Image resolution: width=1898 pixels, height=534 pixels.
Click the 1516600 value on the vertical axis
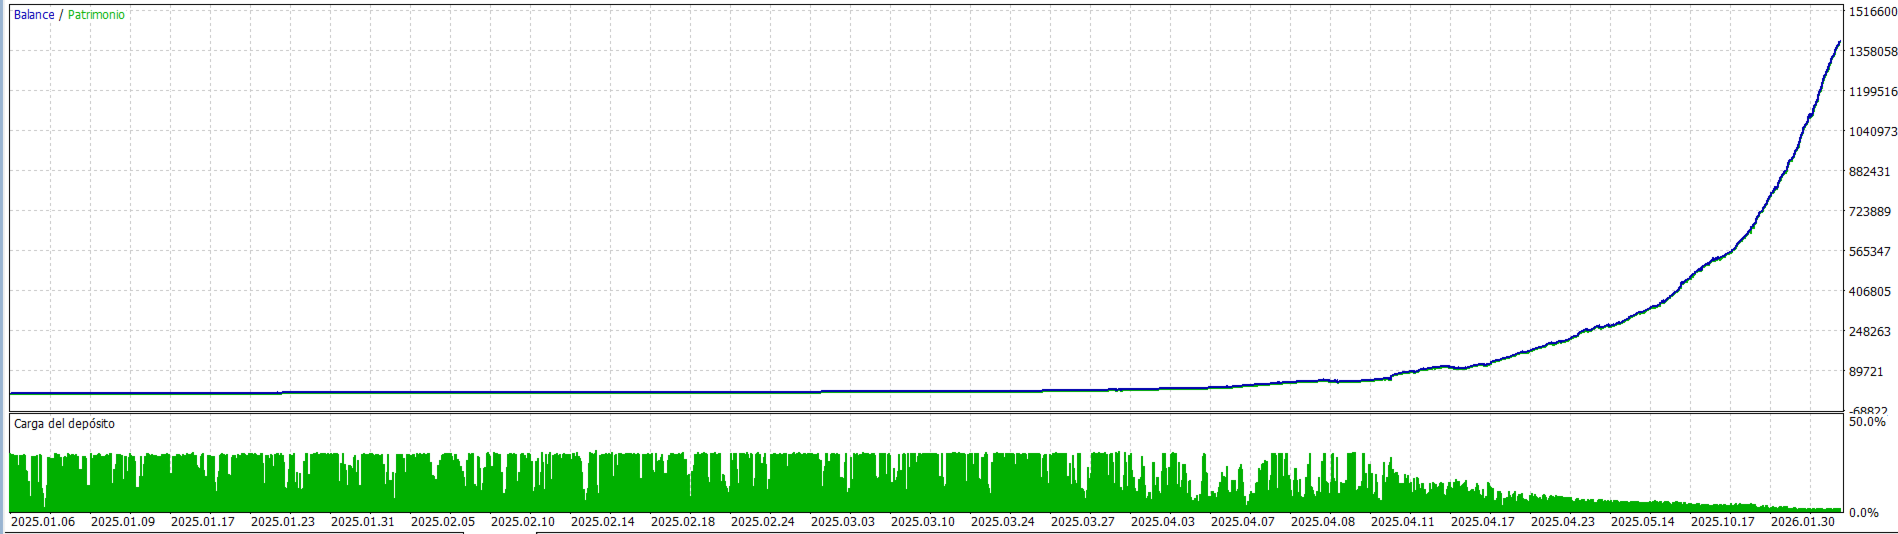click(1873, 12)
